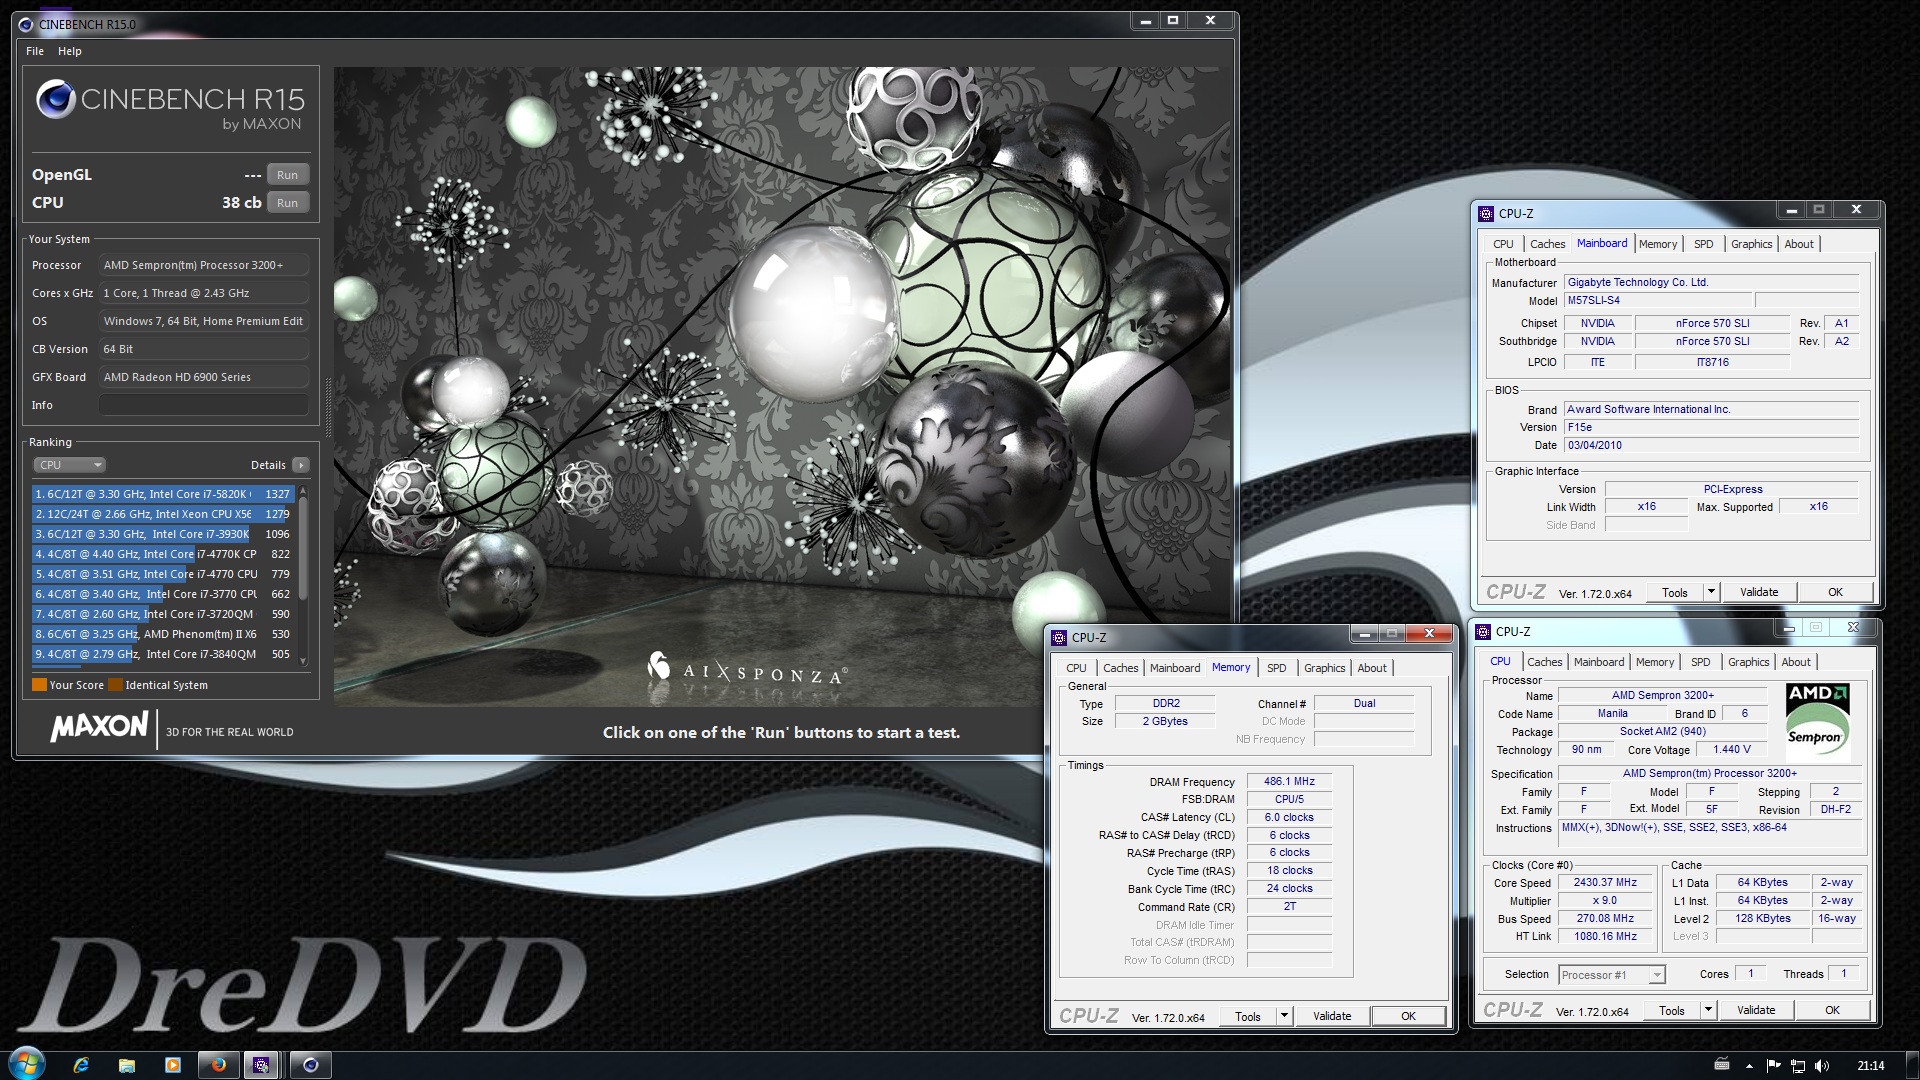
Task: Select ranking entry Intel Xeon CPU X56
Action: (x=162, y=514)
